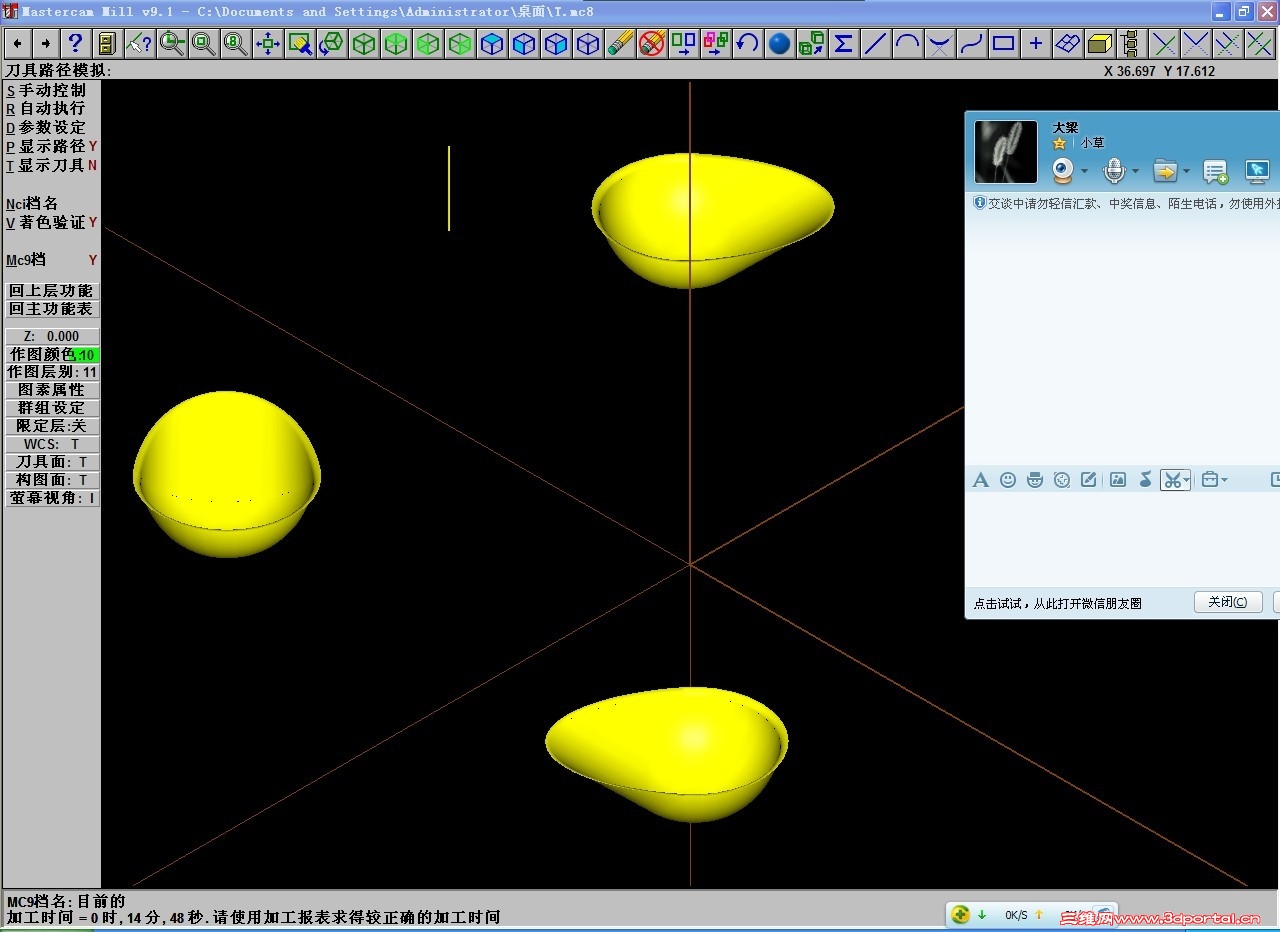Open 群组设定 (group settings) button
This screenshot has height=932, width=1280.
[x=52, y=408]
